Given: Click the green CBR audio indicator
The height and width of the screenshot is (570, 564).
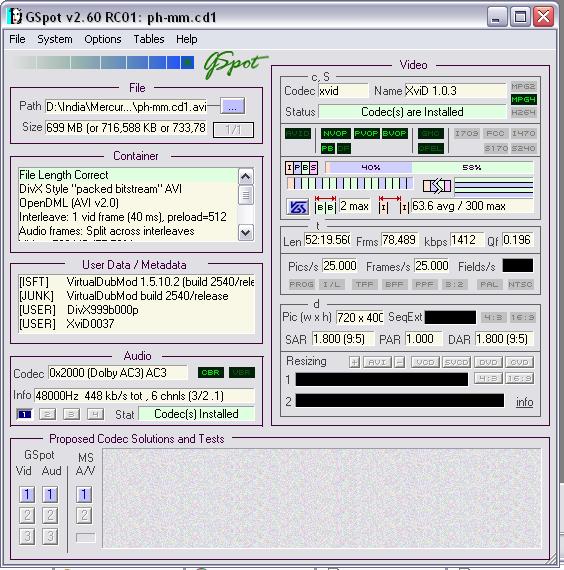Looking at the screenshot, I should pos(211,373).
